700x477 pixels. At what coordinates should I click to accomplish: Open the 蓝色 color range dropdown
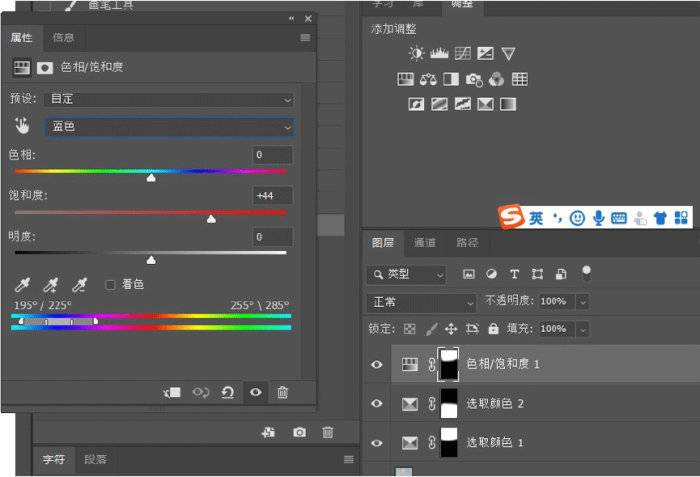(169, 127)
